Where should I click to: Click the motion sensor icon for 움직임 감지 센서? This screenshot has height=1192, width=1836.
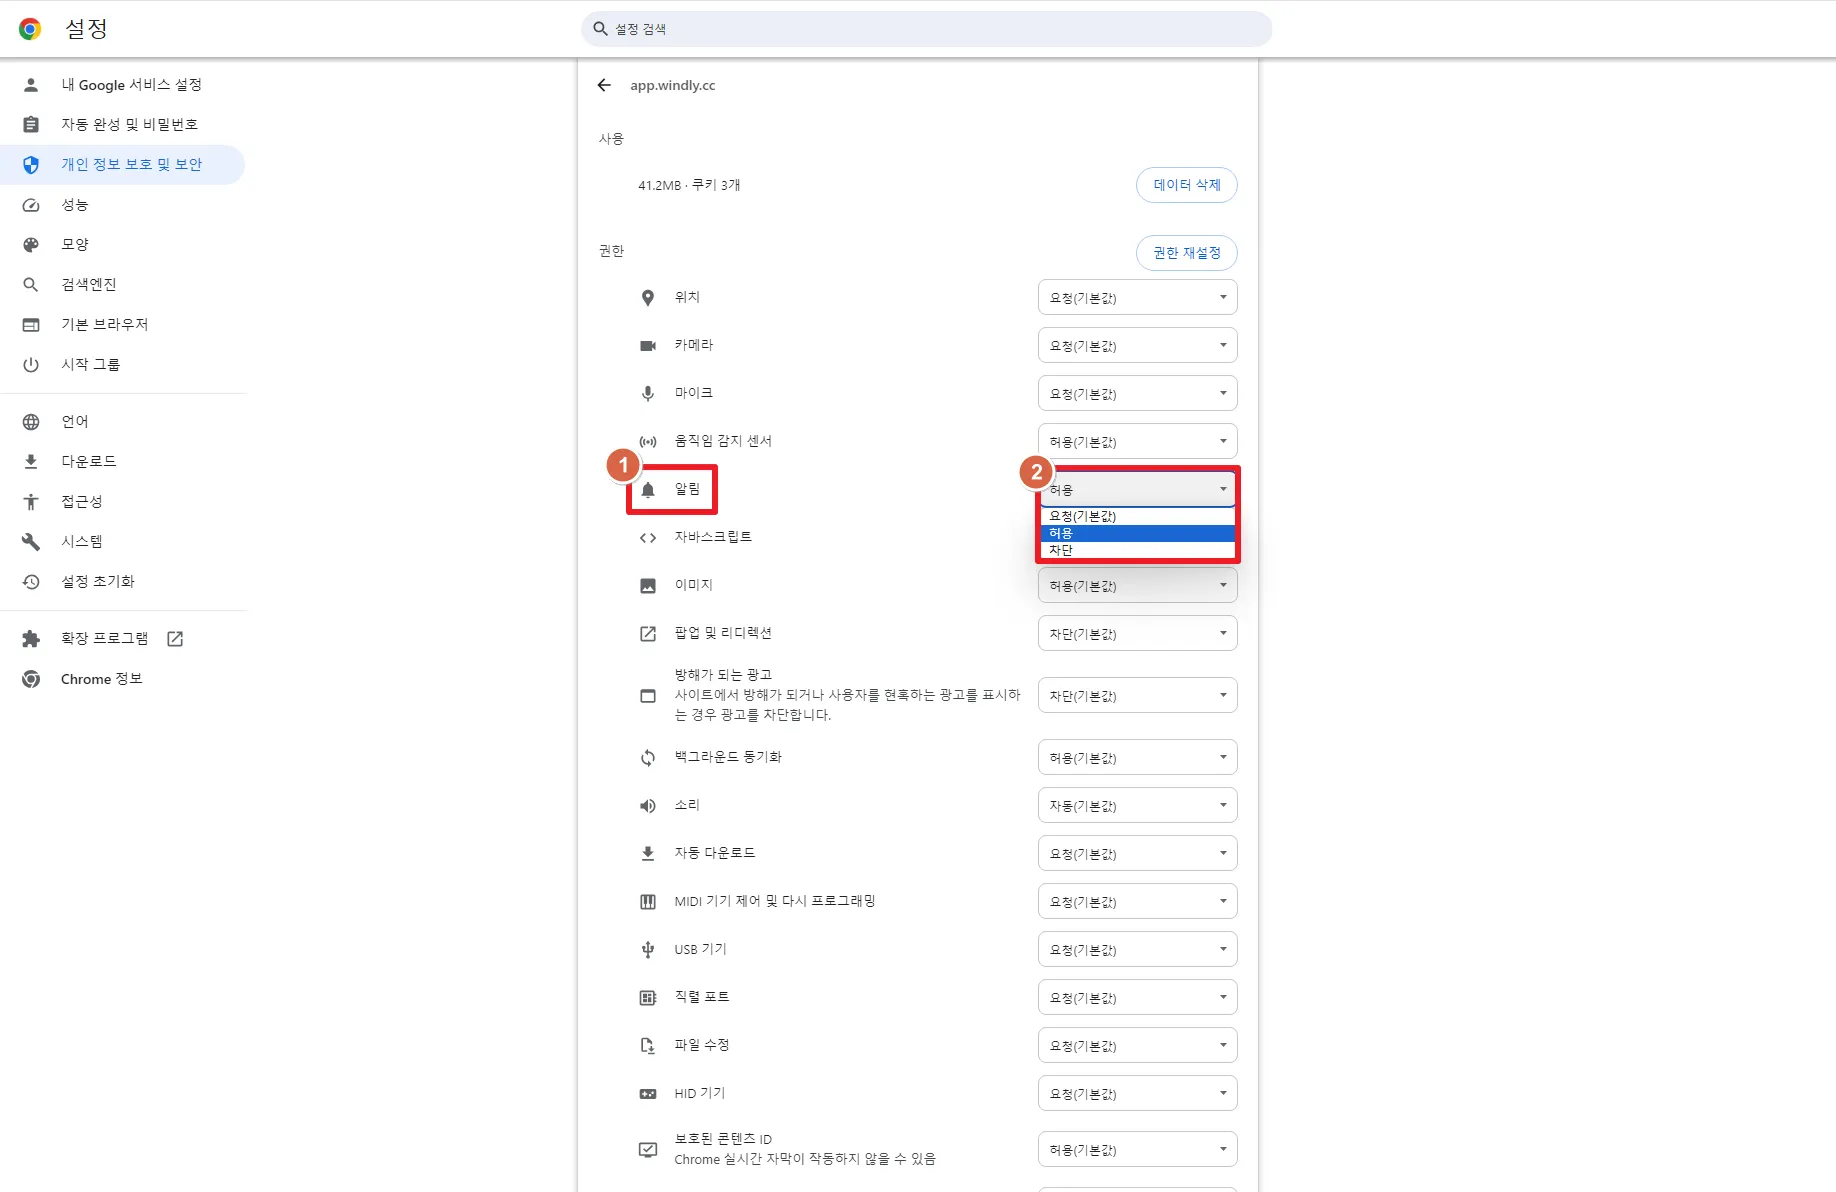[x=648, y=442]
